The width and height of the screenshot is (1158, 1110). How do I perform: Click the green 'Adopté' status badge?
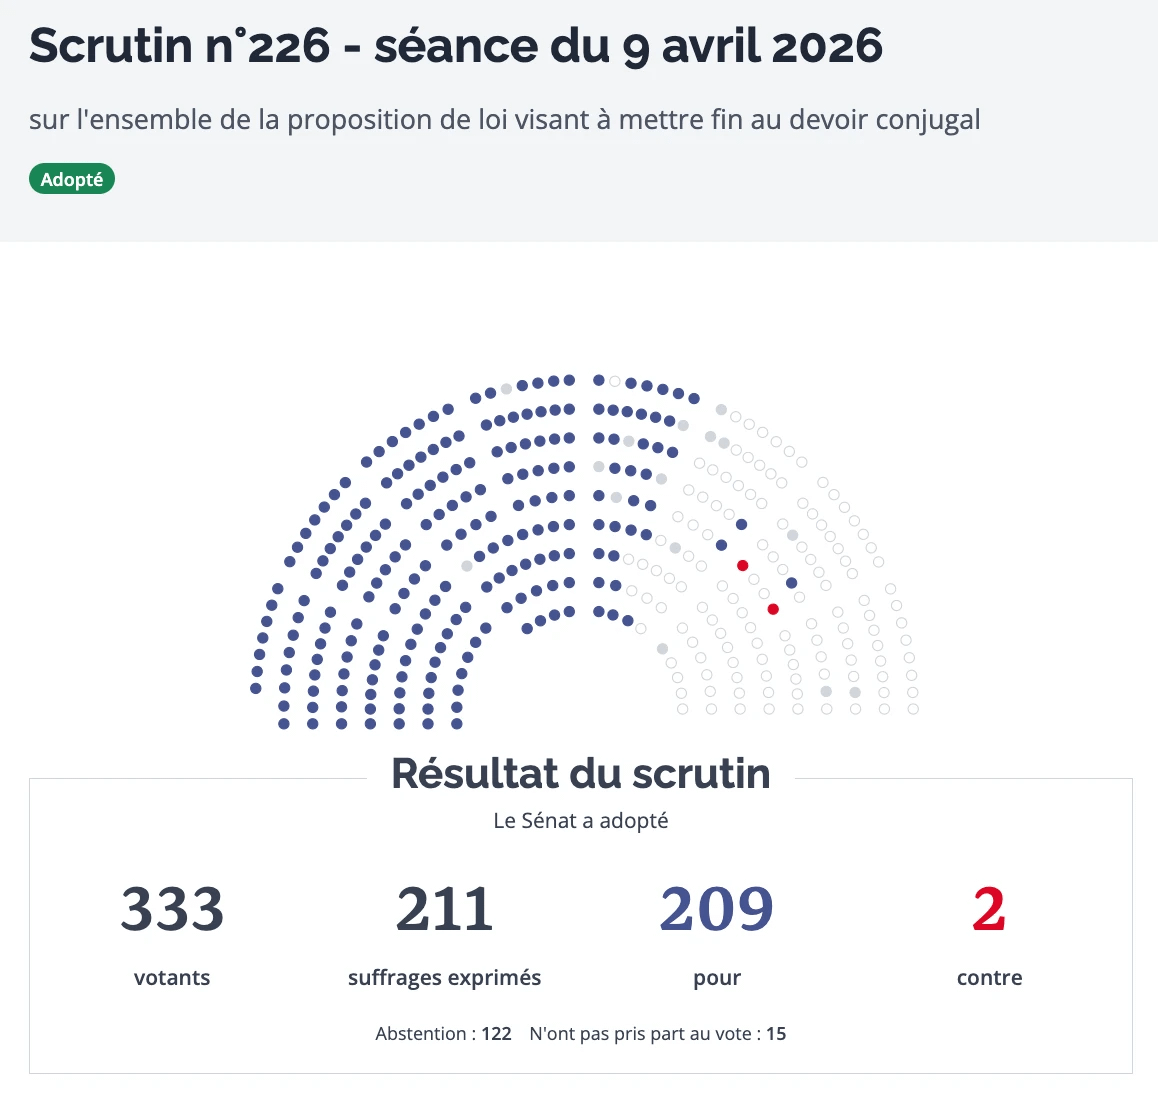72,180
